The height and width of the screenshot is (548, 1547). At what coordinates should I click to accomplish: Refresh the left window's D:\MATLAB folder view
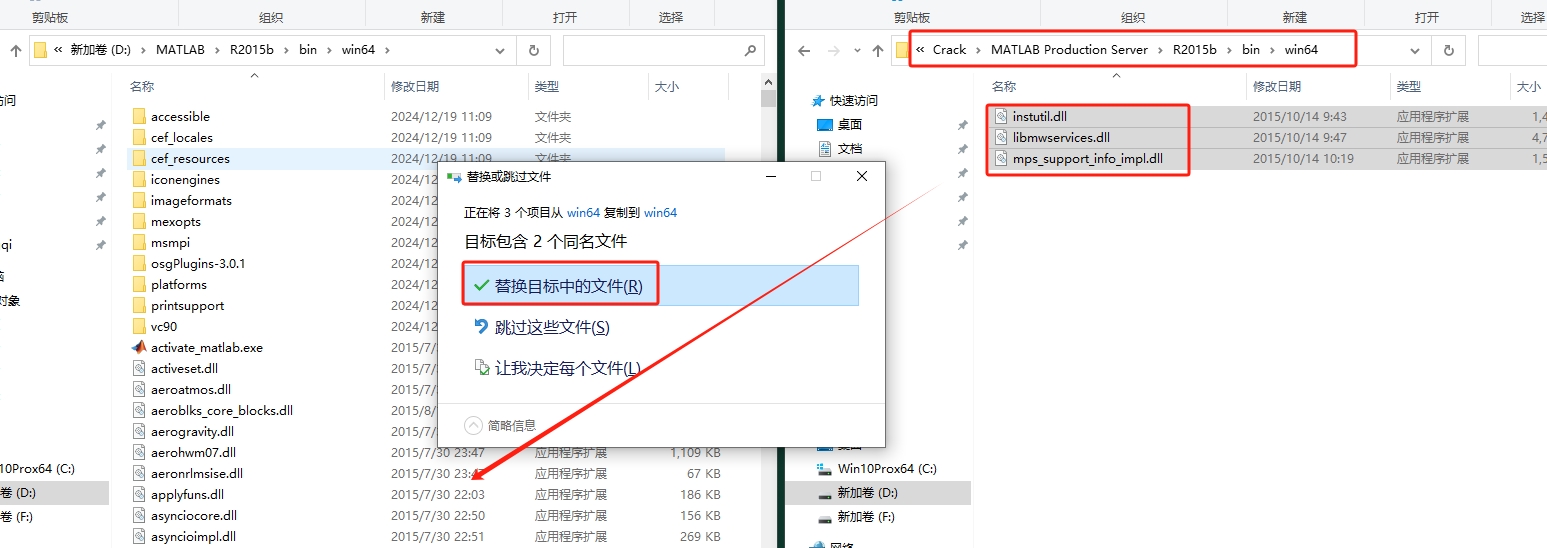coord(533,50)
